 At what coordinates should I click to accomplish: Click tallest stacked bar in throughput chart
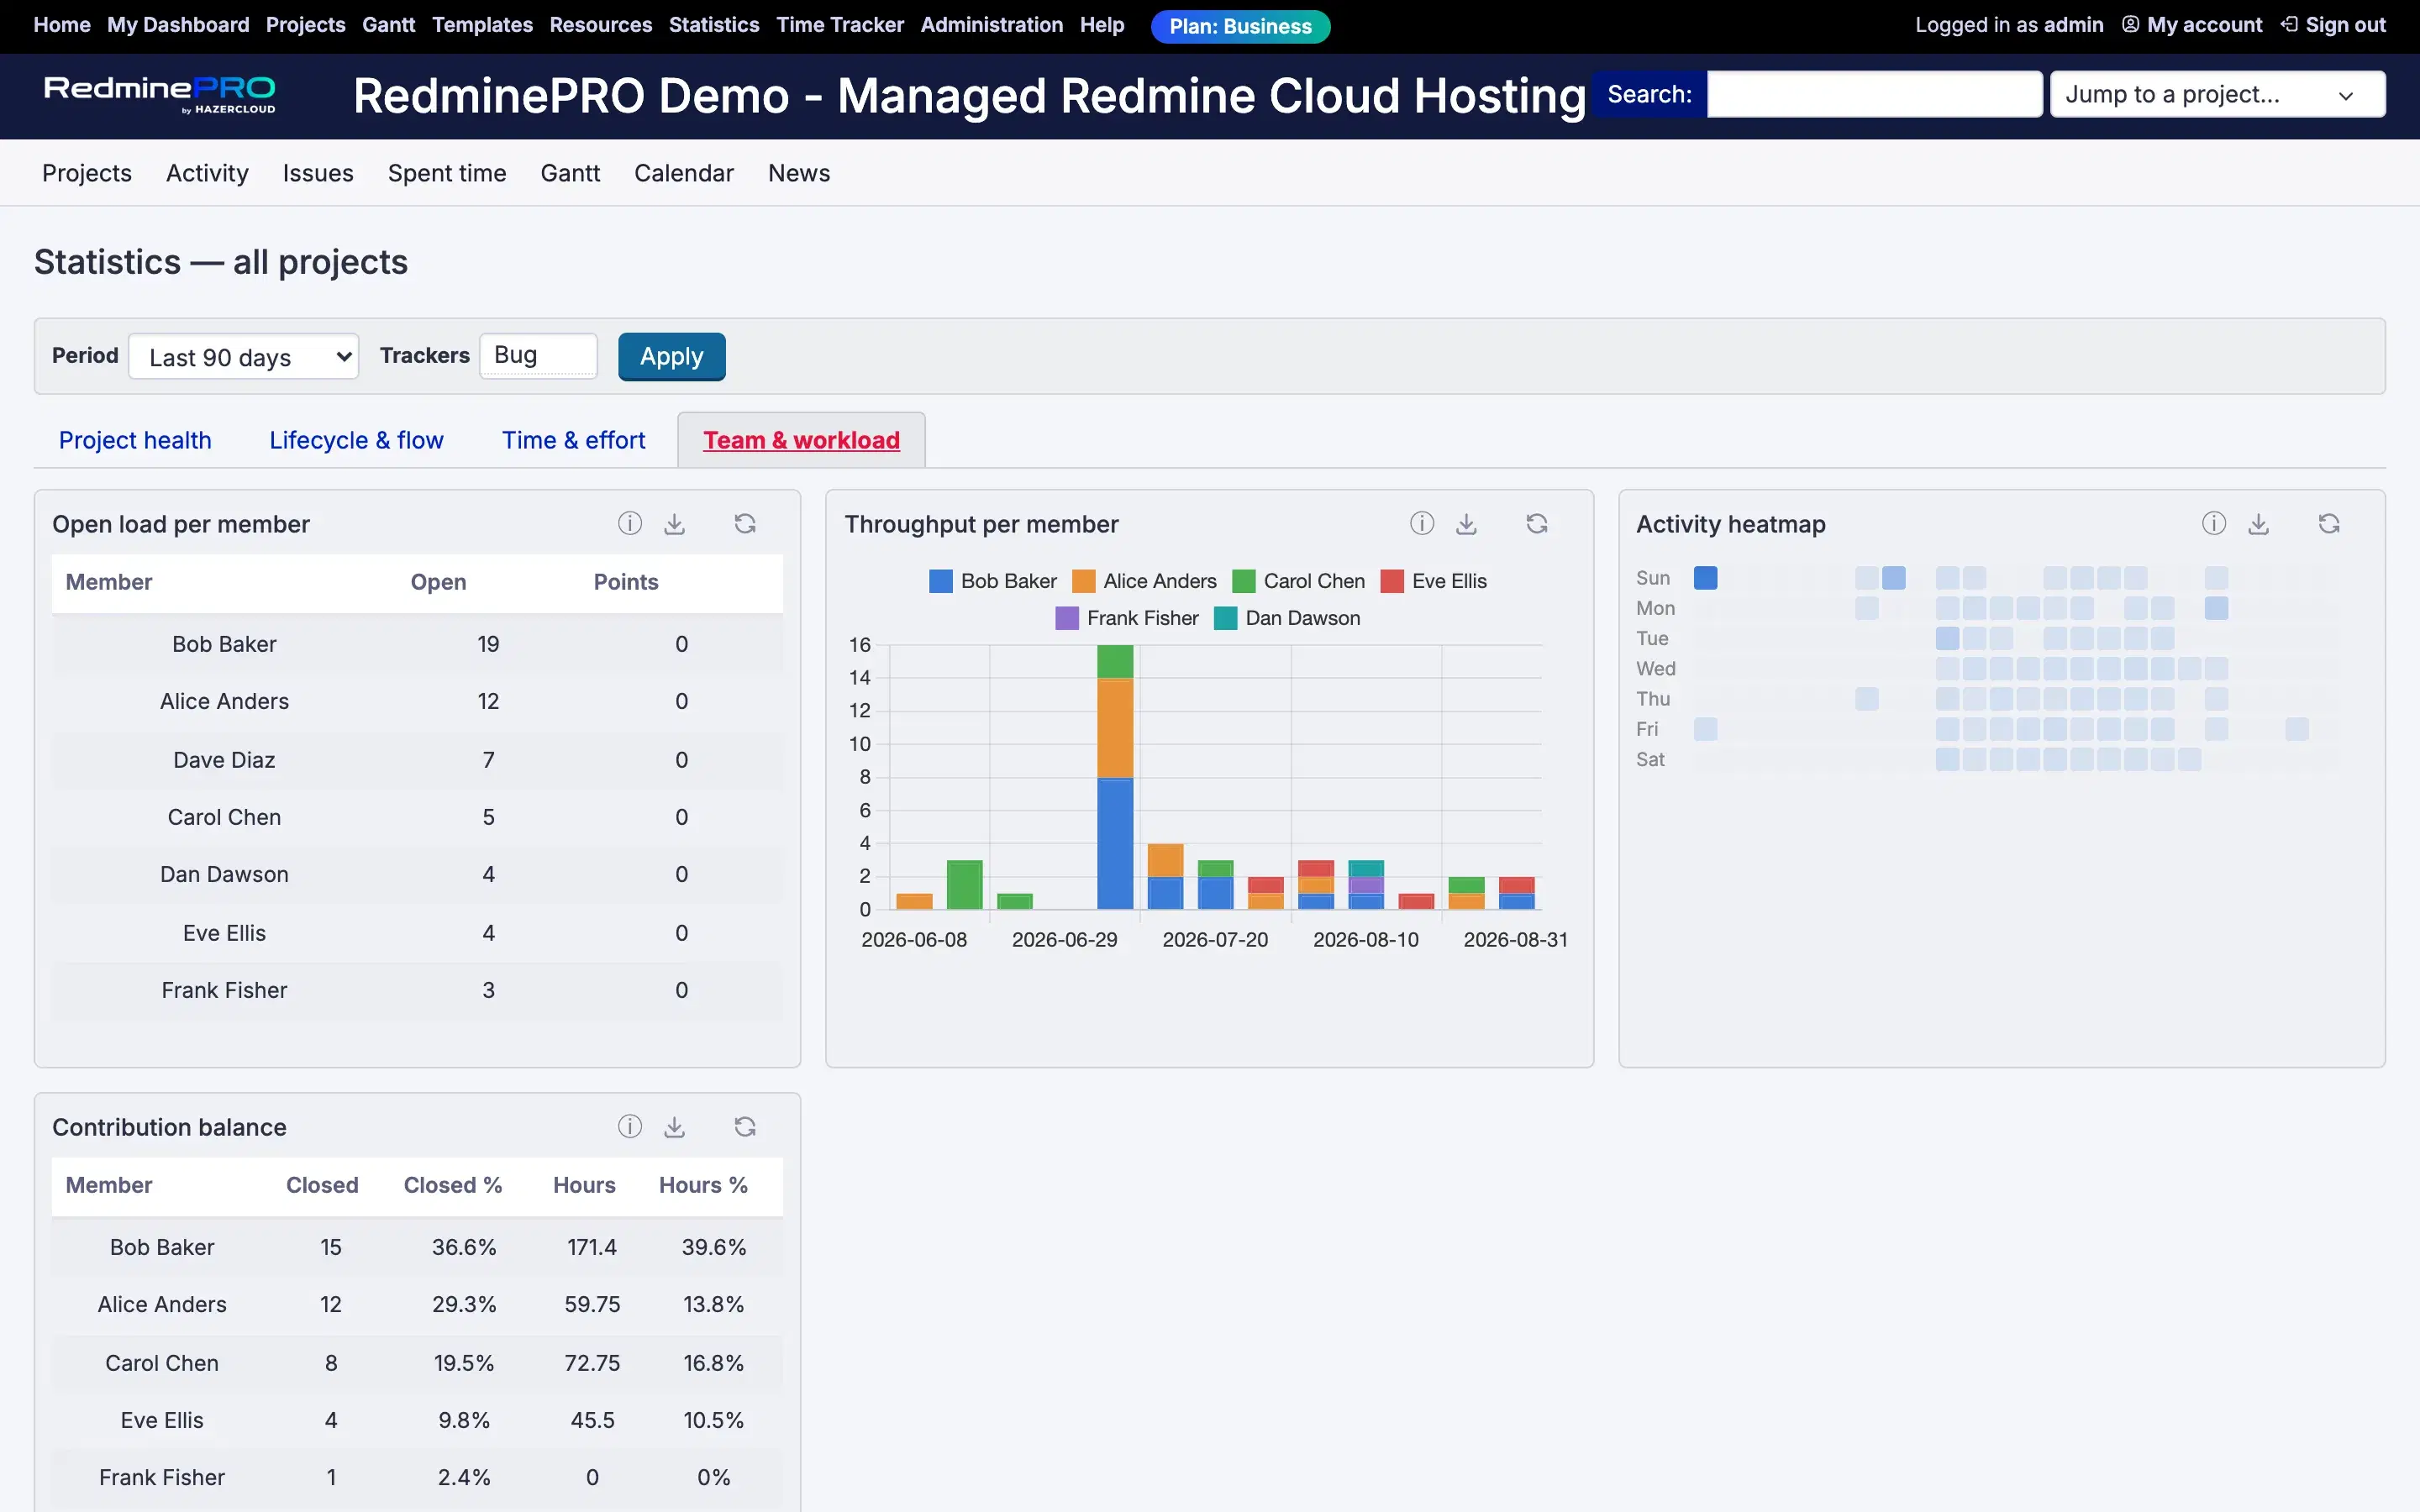click(x=1115, y=776)
